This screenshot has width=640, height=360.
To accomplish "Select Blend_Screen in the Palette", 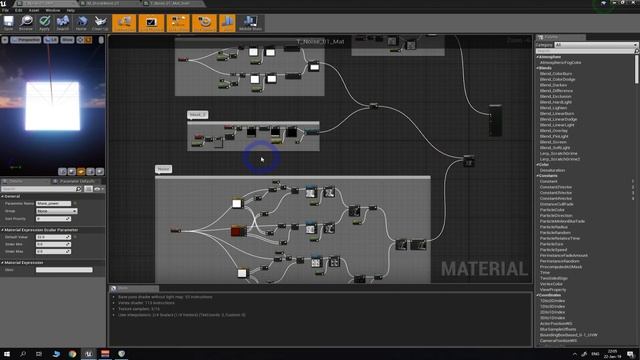I will (x=553, y=142).
